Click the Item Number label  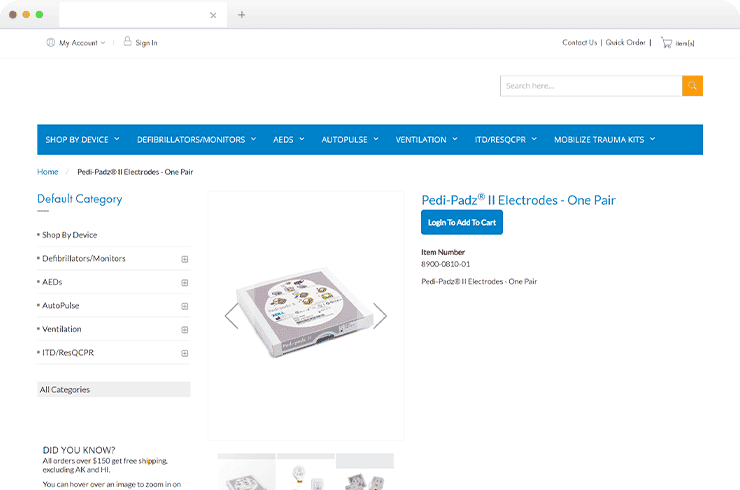click(443, 253)
